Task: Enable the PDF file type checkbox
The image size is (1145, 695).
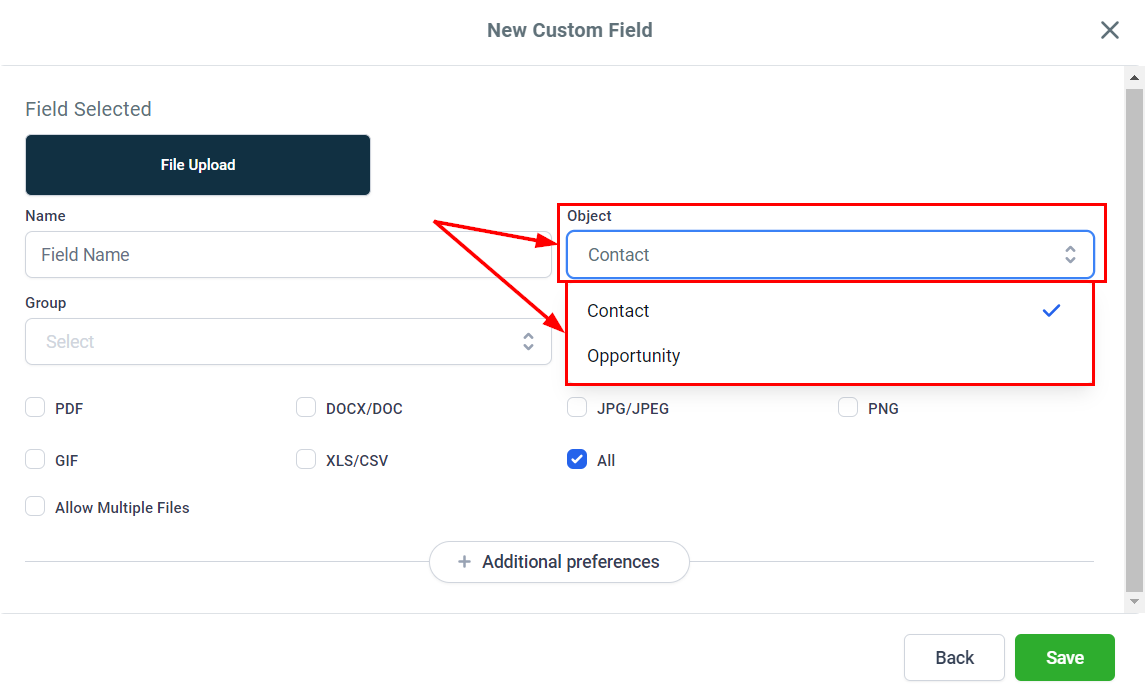Action: [36, 408]
